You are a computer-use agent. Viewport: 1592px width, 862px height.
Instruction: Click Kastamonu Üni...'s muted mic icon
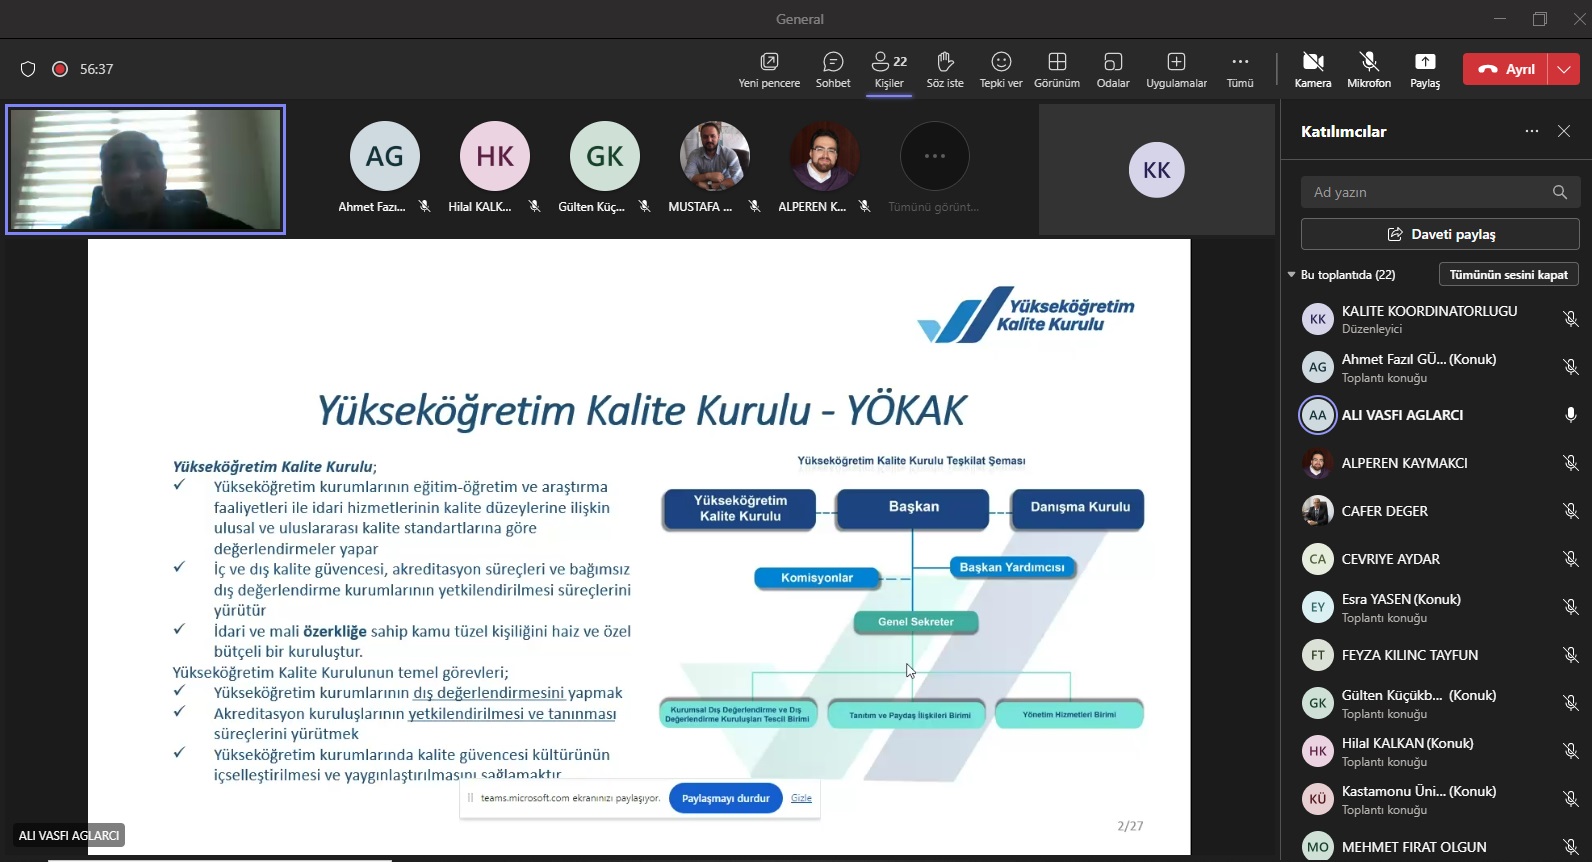tap(1571, 799)
